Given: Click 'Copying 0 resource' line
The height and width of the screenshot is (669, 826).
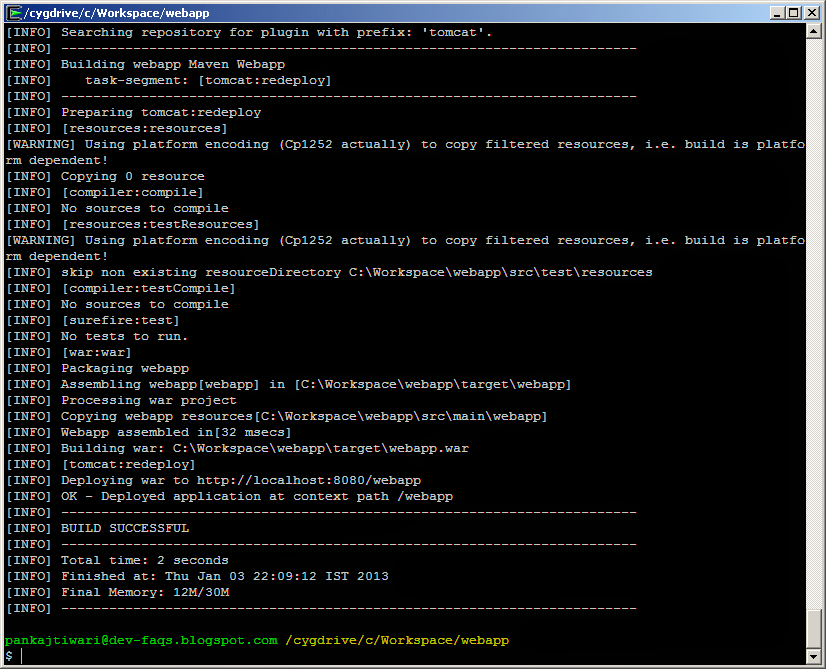Looking at the screenshot, I should [105, 176].
